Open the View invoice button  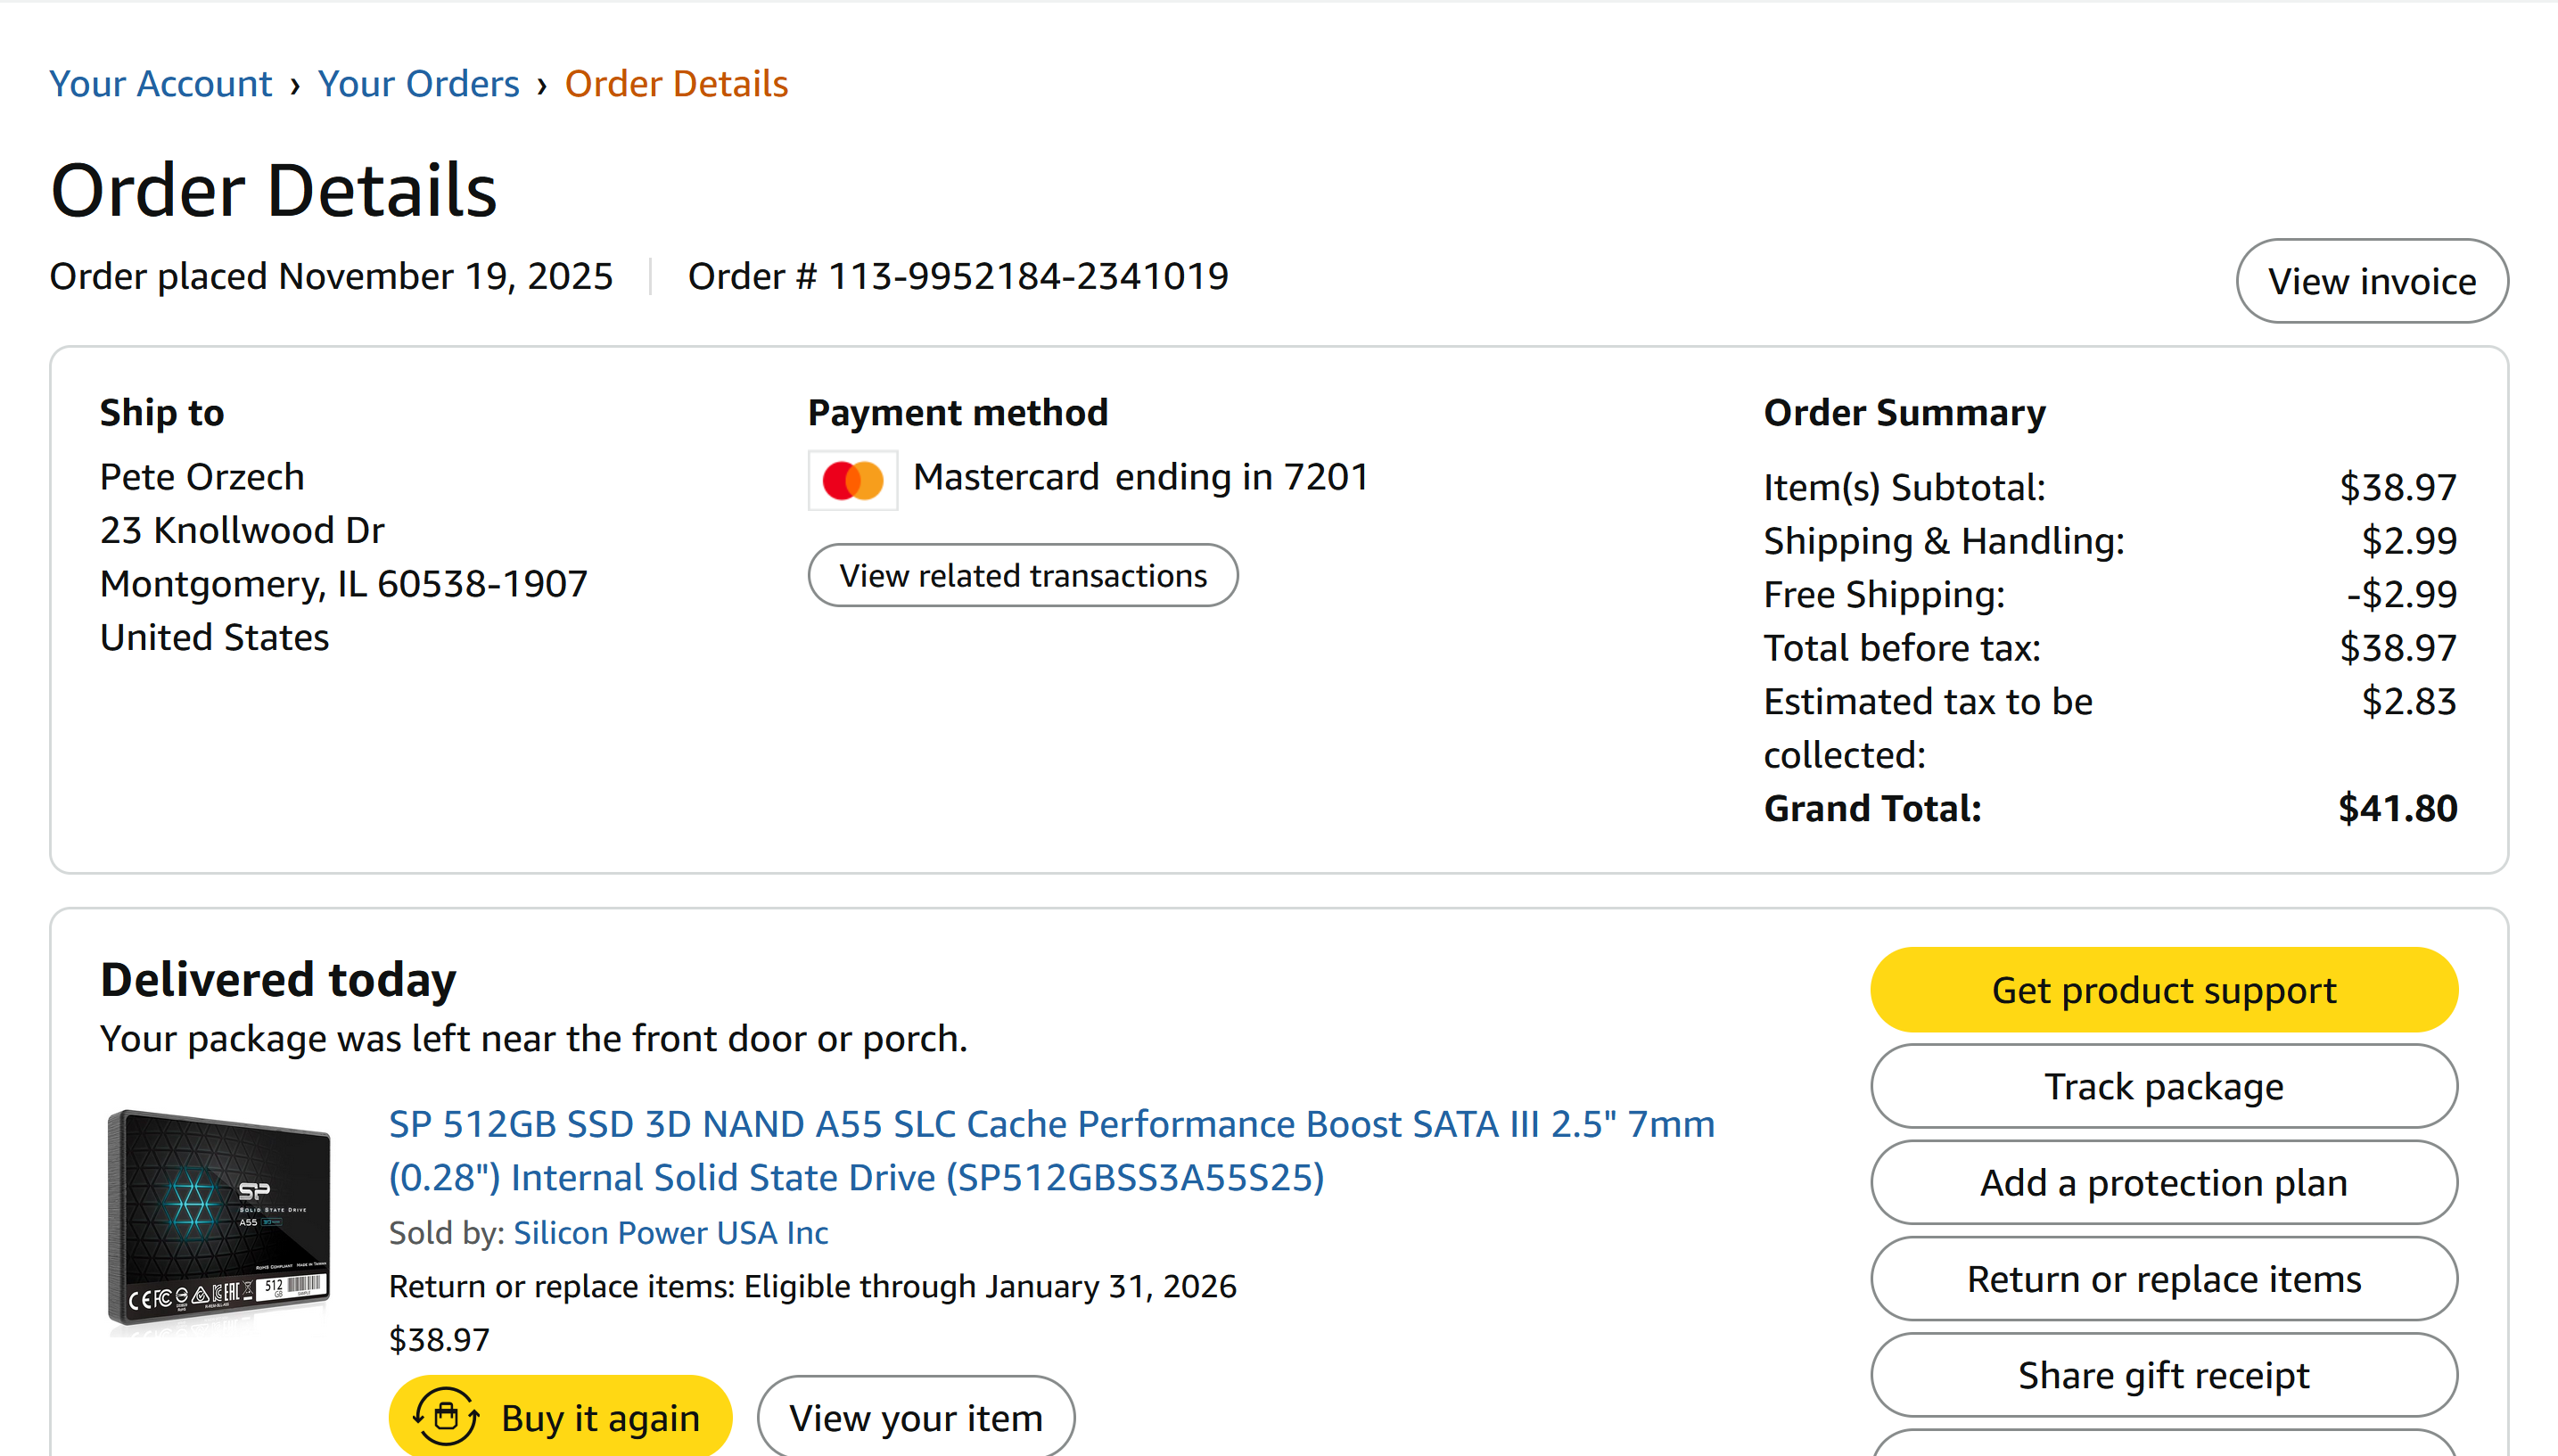point(2371,281)
